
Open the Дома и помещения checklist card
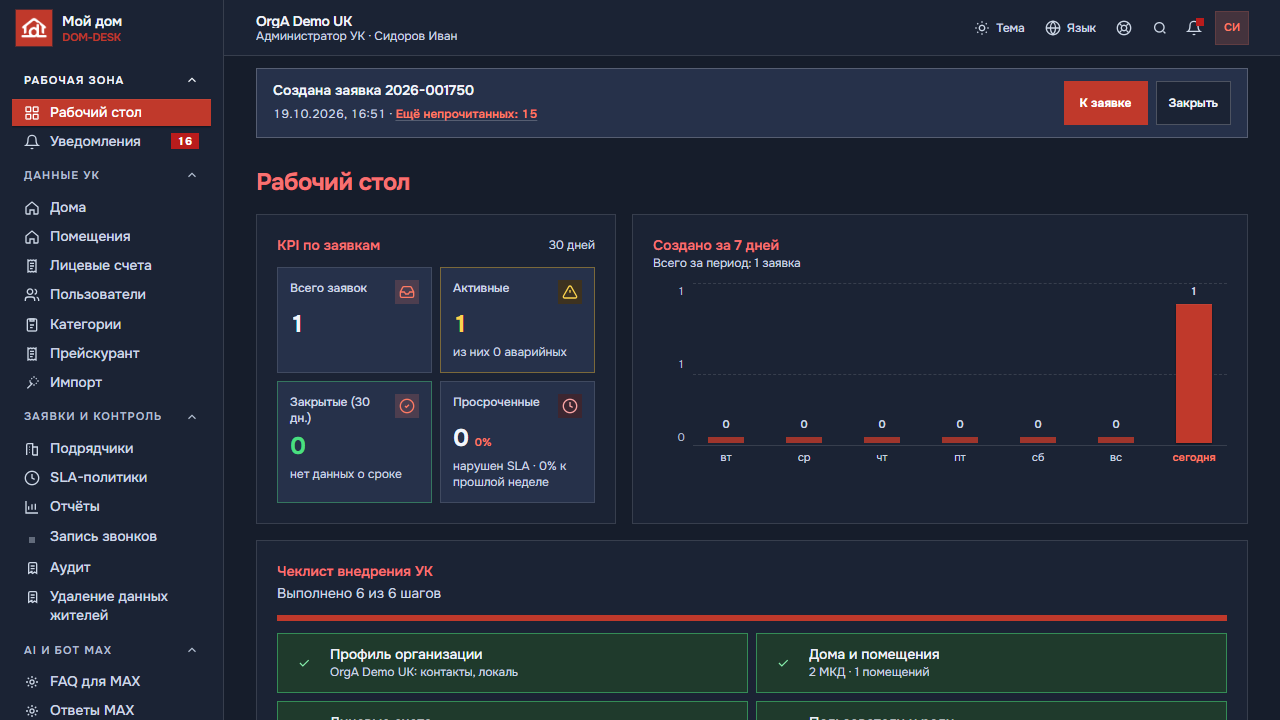pos(991,663)
